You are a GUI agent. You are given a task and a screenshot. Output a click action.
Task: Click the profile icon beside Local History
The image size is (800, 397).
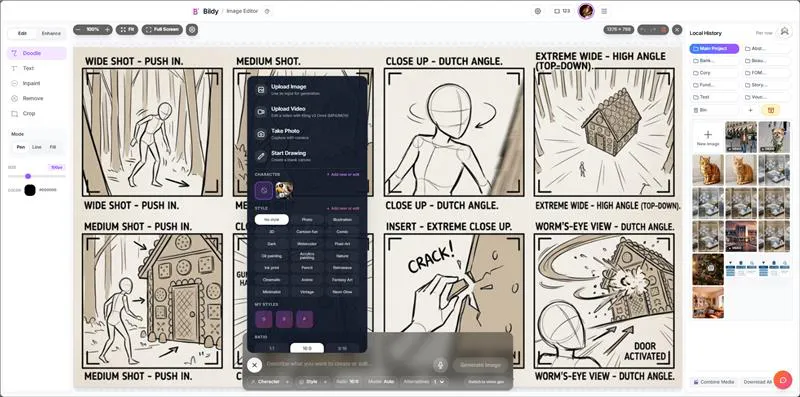(x=784, y=32)
